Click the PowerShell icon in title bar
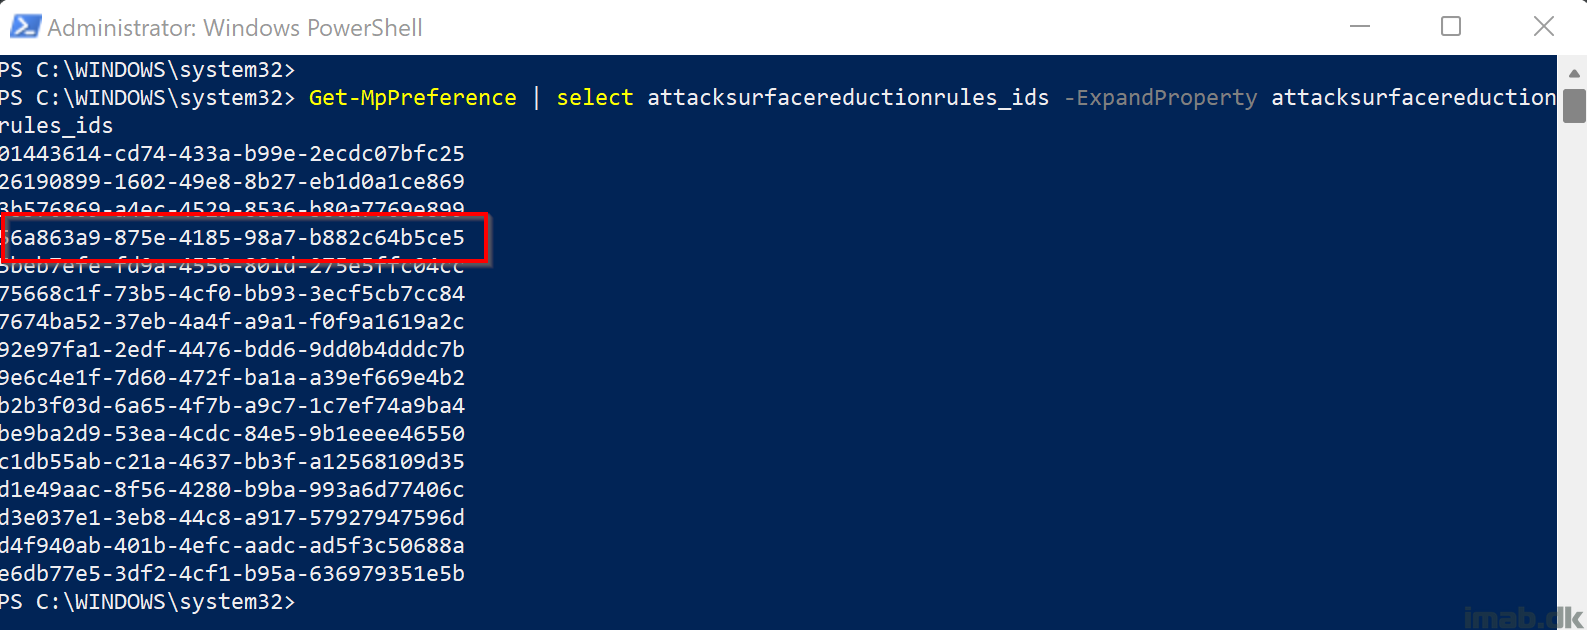Image resolution: width=1587 pixels, height=630 pixels. 25,27
